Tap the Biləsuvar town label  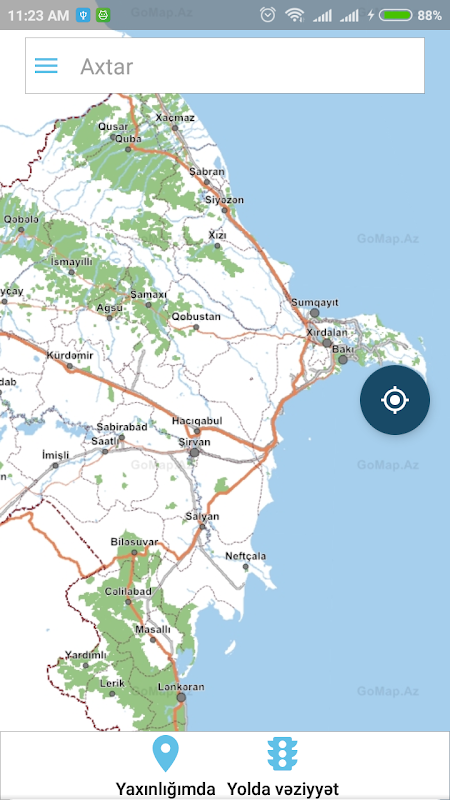(135, 542)
